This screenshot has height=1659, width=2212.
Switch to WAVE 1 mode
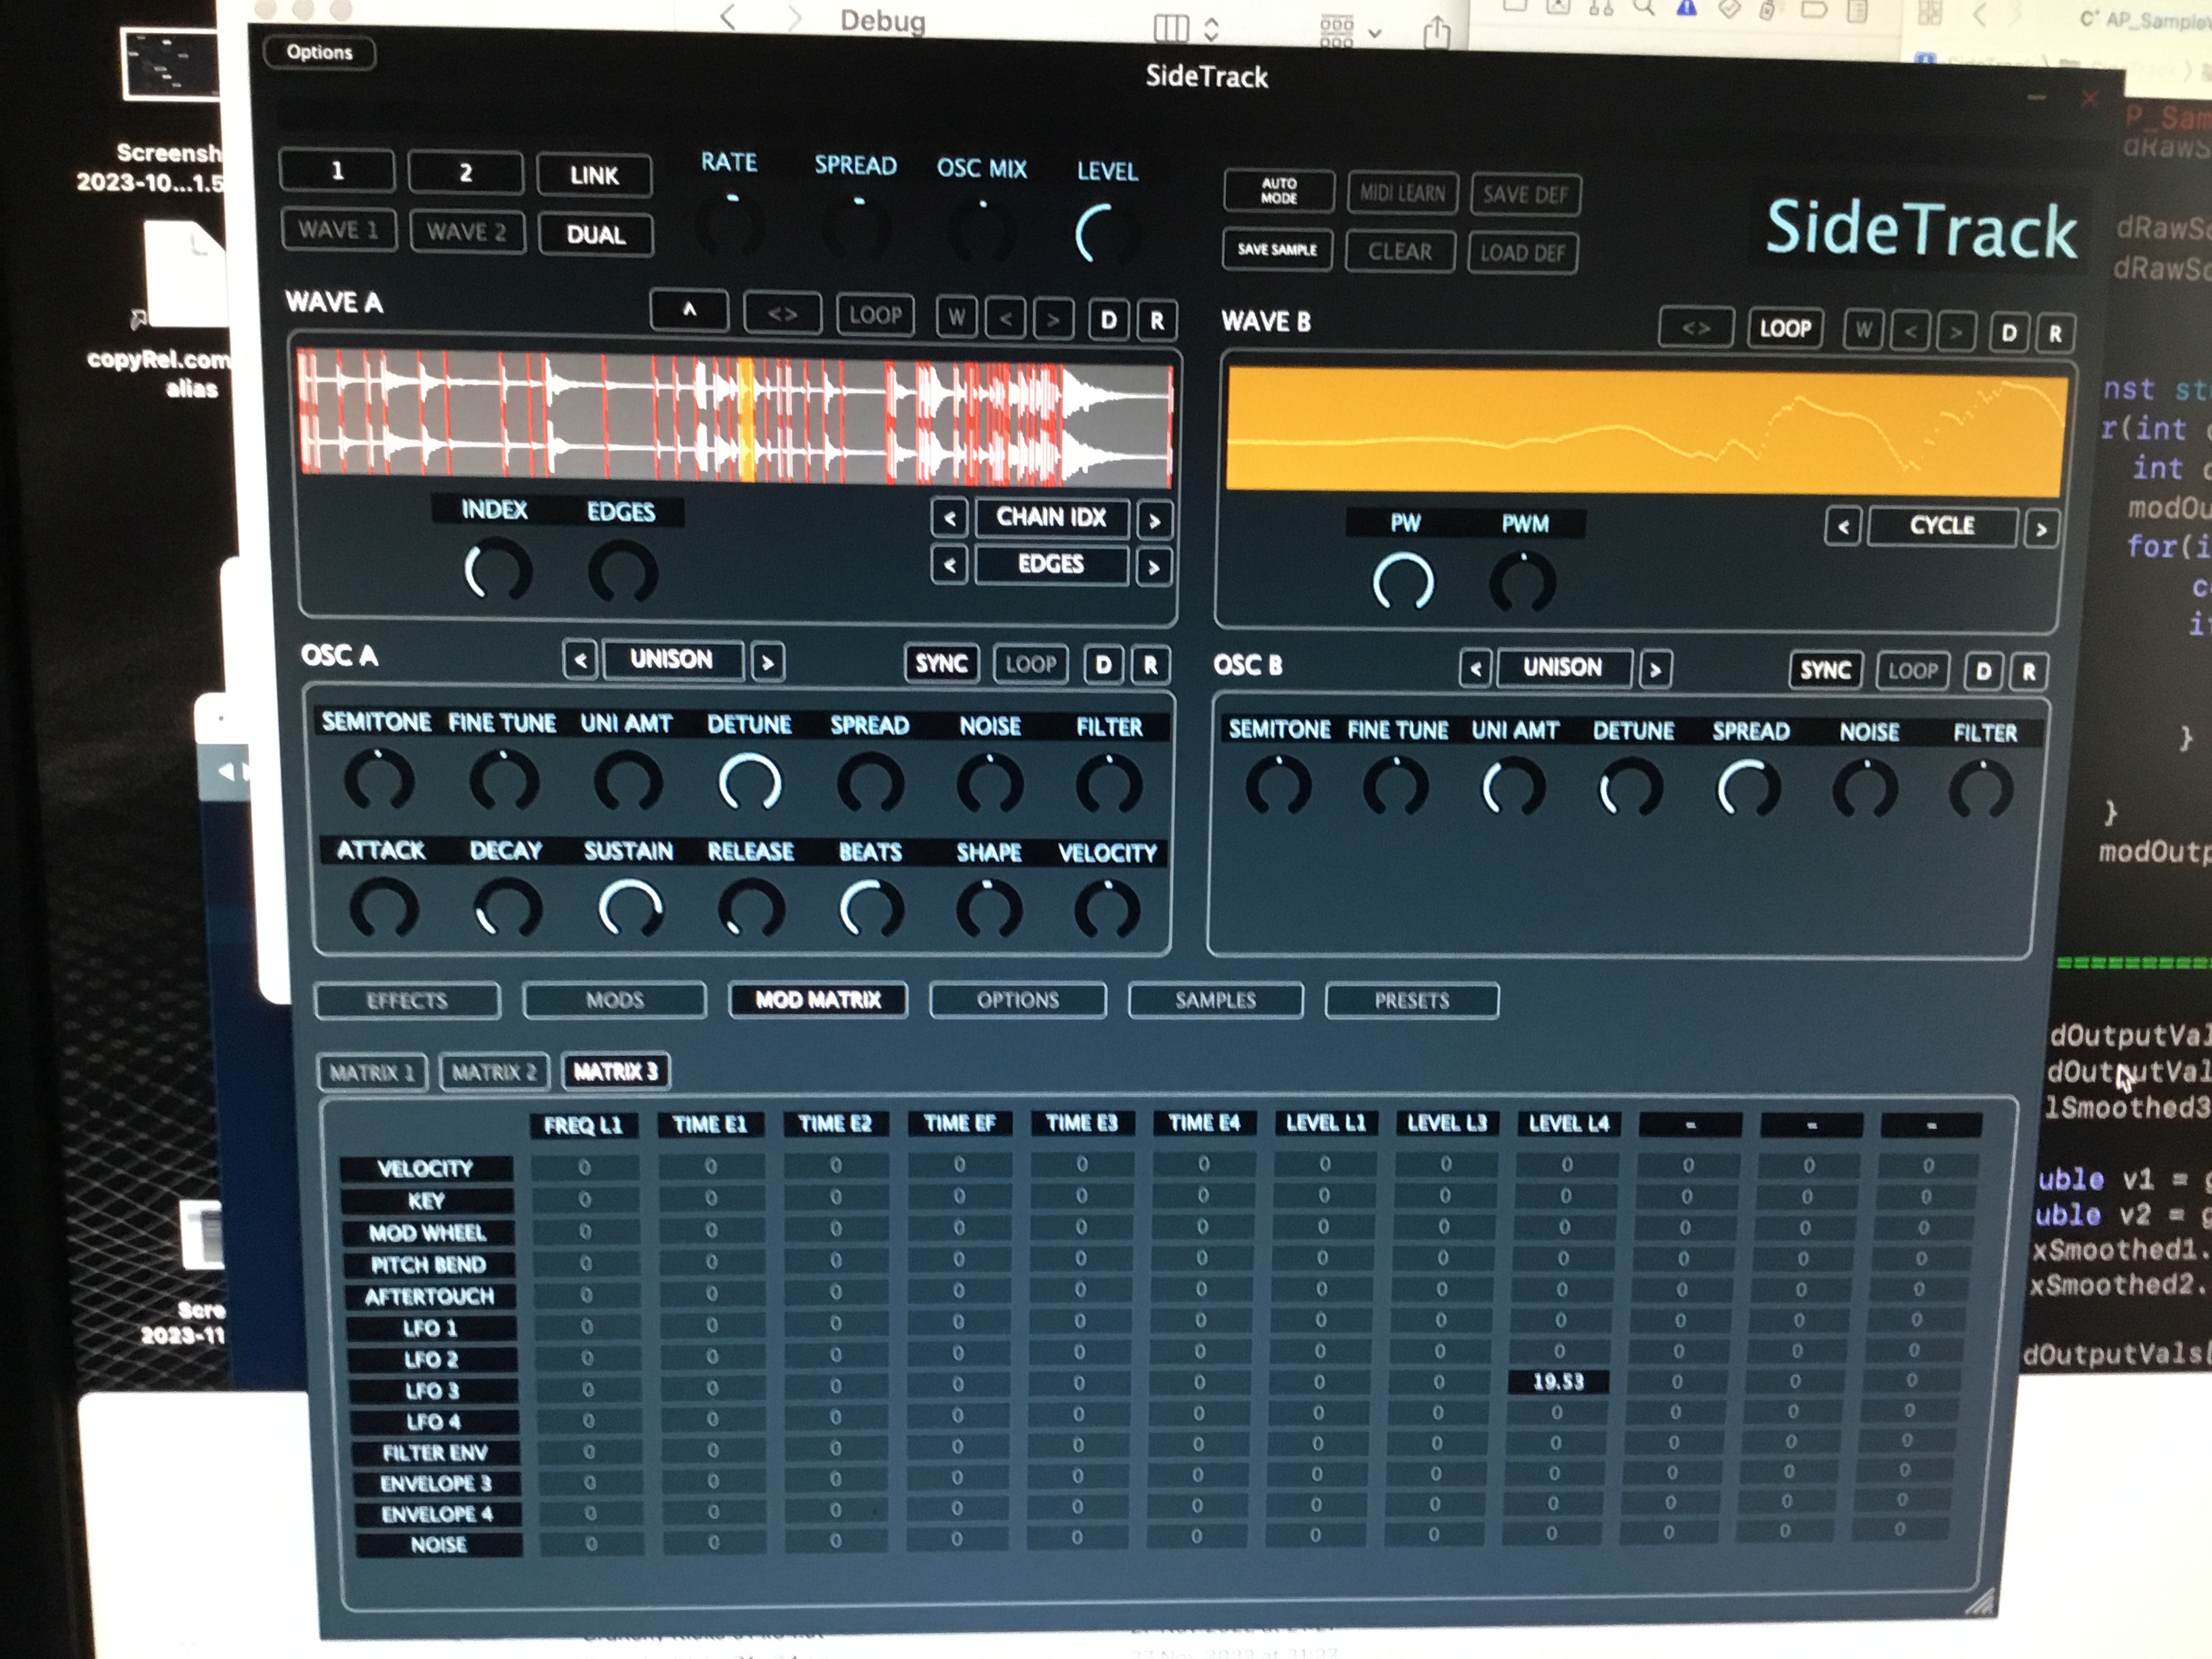click(338, 230)
